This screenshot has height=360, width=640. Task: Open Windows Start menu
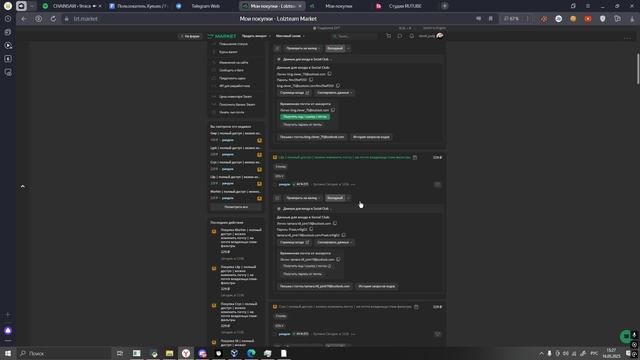coord(8,353)
